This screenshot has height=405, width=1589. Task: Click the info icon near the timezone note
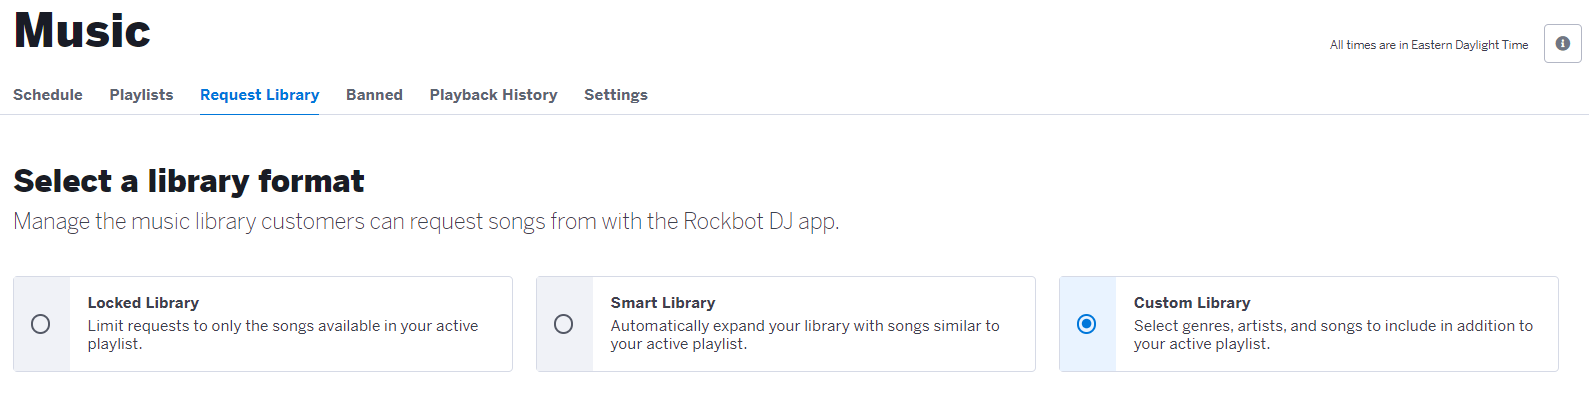[x=1562, y=44]
